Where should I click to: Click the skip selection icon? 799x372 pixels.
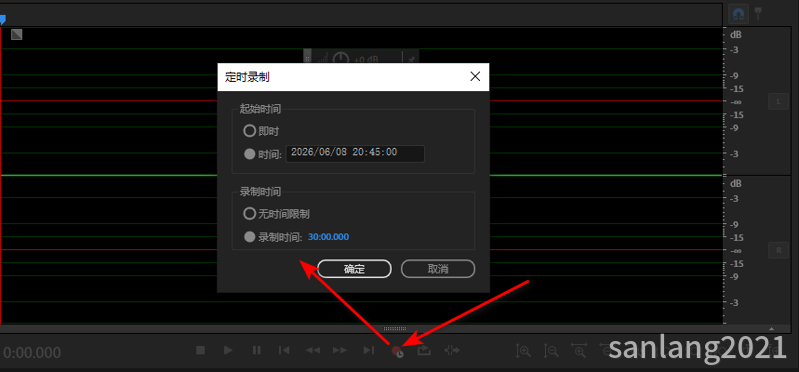coord(452,350)
